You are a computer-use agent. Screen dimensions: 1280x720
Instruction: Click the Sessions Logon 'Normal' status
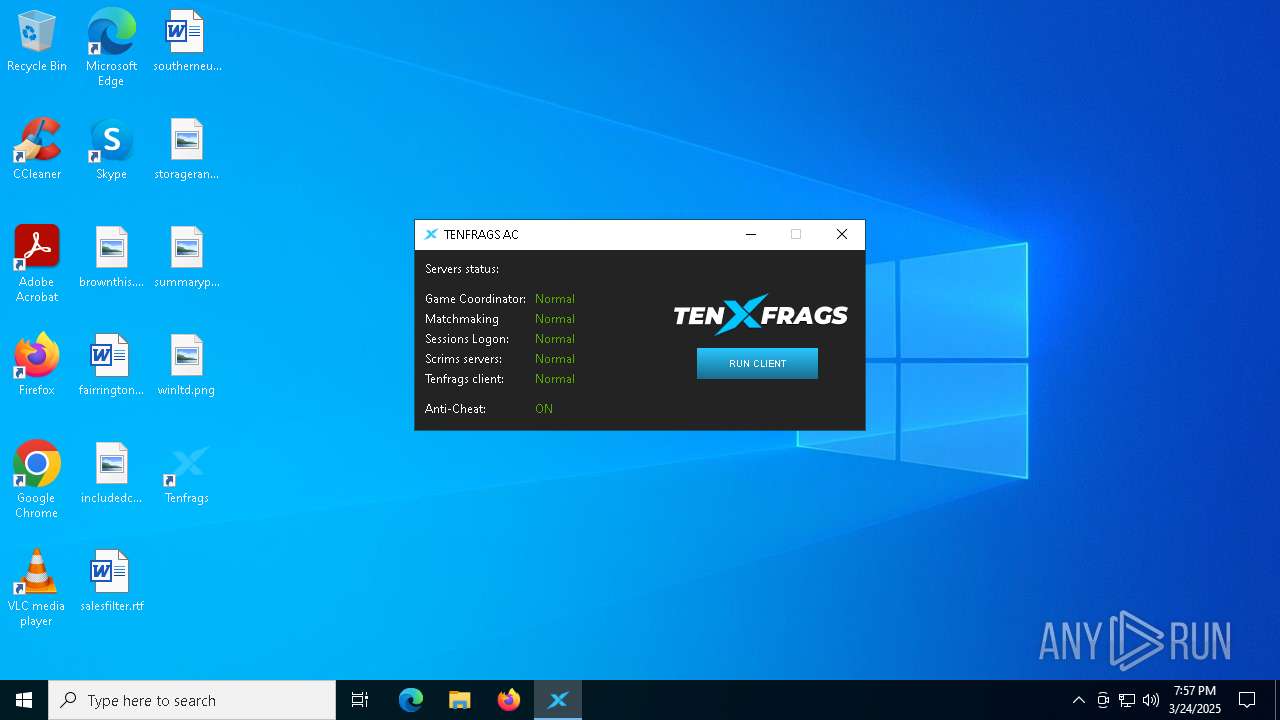click(555, 339)
